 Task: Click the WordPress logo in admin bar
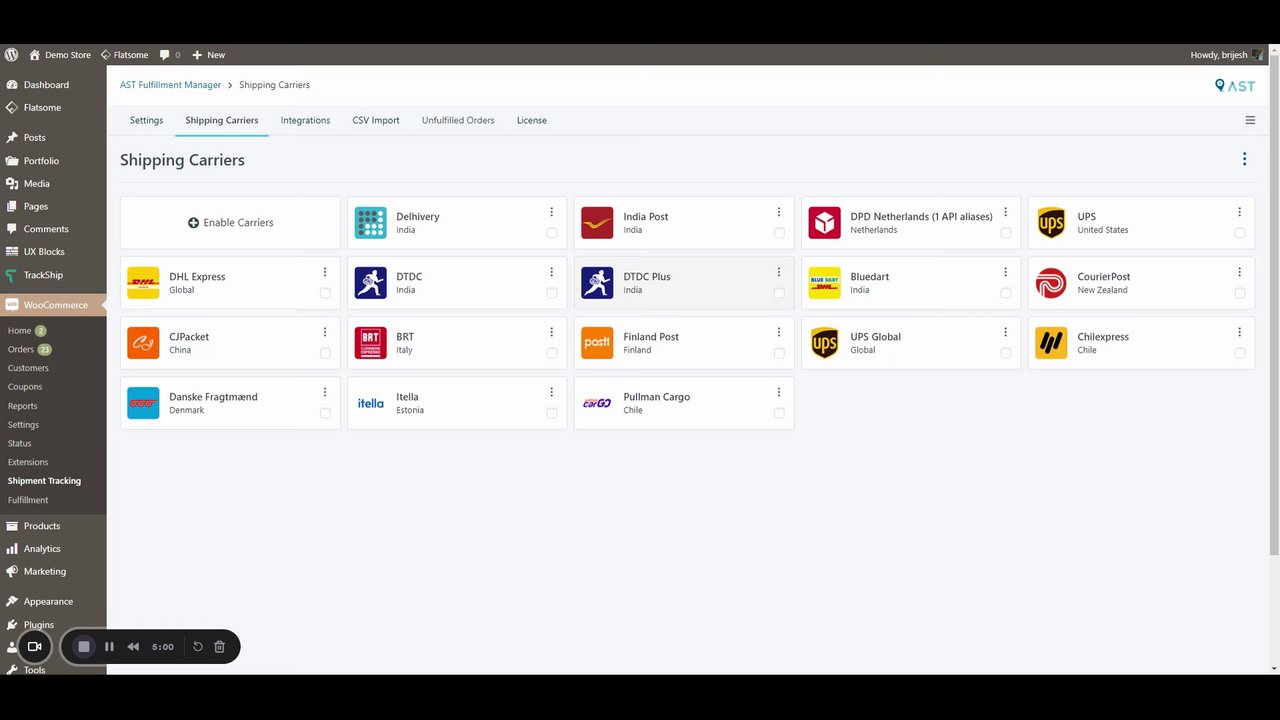(x=11, y=55)
